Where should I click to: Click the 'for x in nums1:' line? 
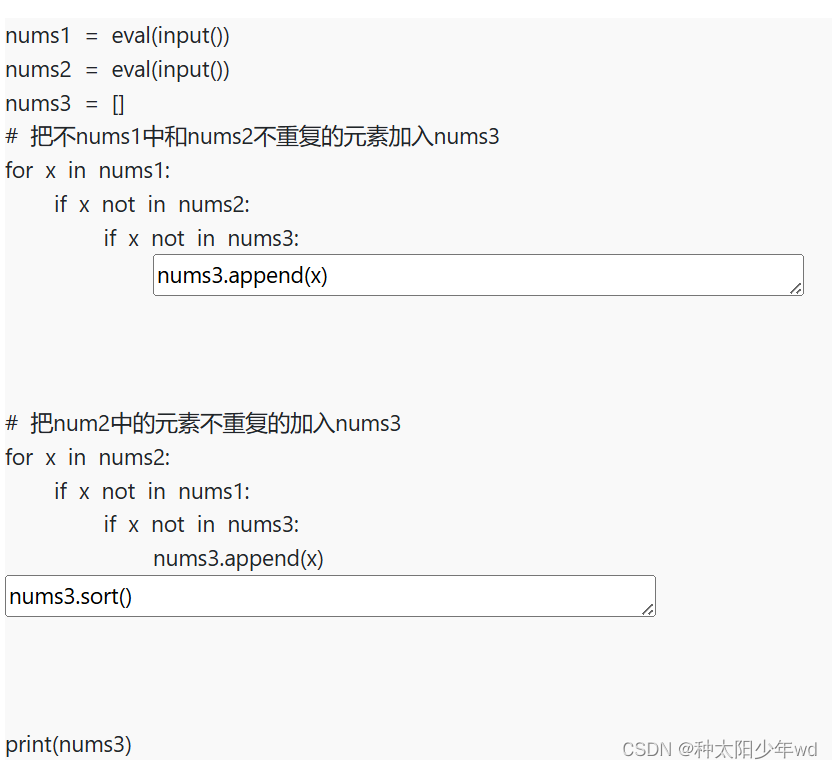click(x=88, y=171)
